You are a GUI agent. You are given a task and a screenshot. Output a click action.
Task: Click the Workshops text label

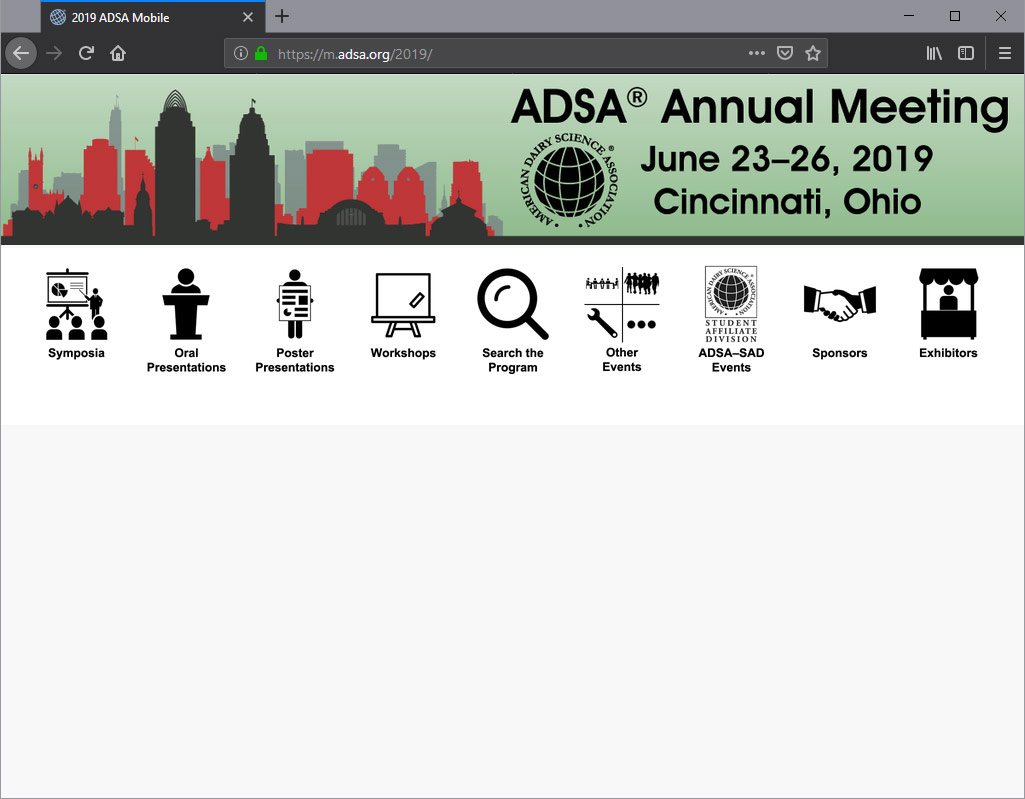pos(403,353)
